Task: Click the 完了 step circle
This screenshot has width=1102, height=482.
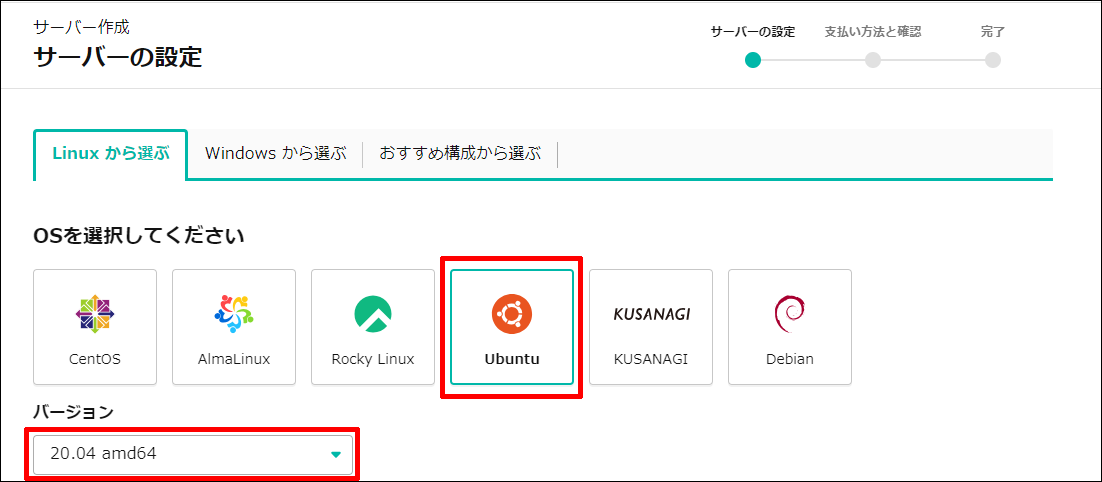Action: pyautogui.click(x=993, y=60)
